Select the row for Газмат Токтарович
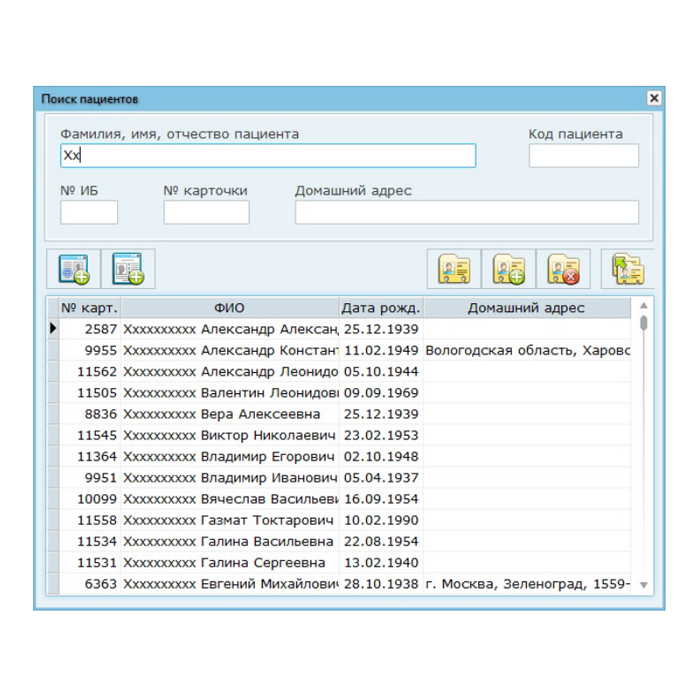The image size is (700, 700). pos(230,520)
